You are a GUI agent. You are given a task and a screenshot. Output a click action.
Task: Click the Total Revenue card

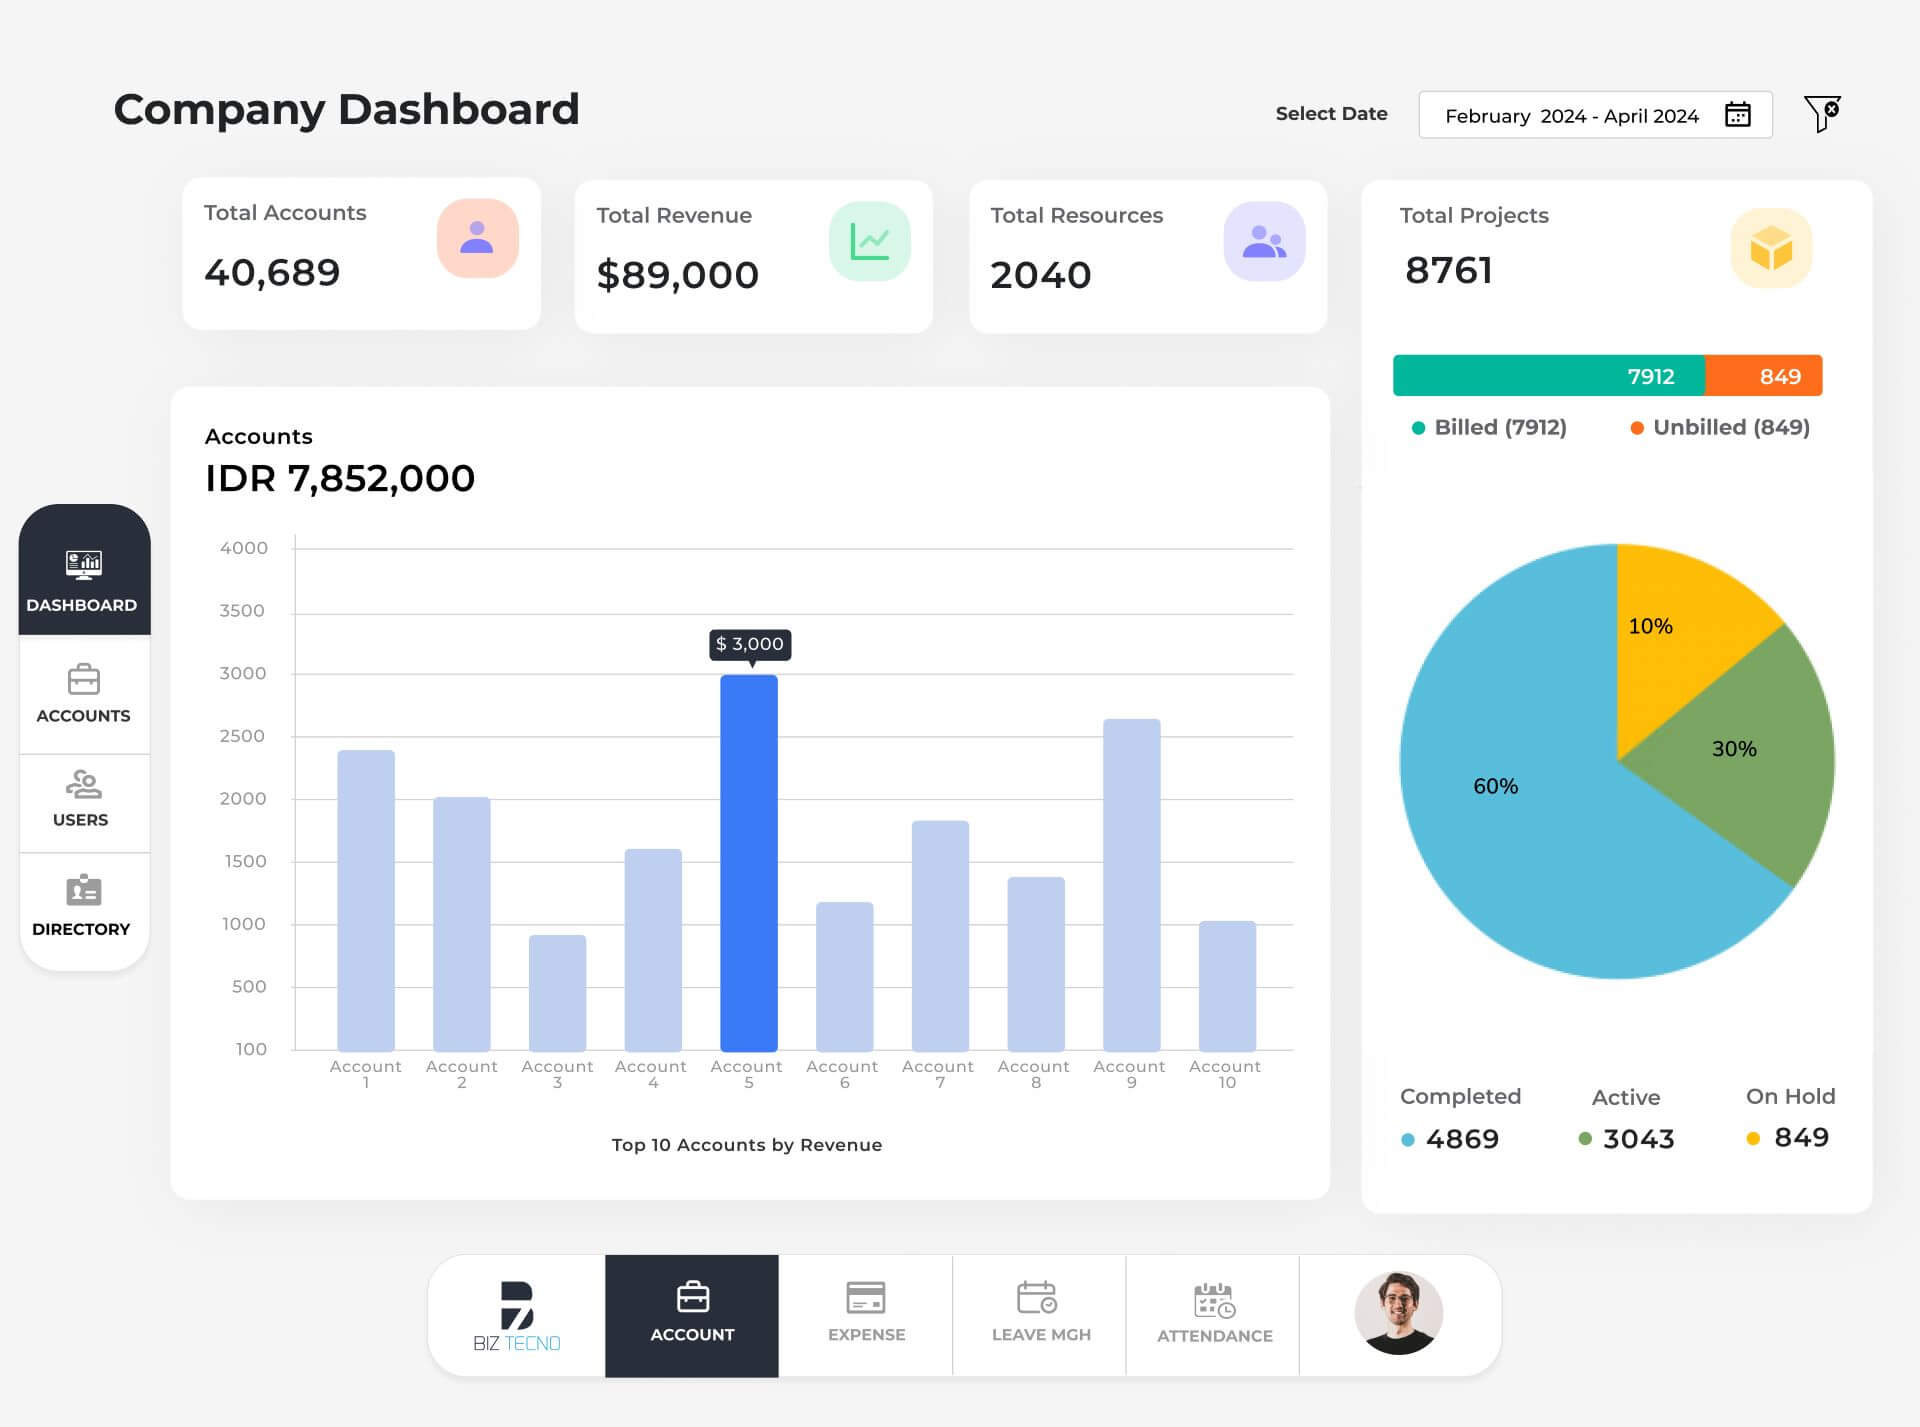click(753, 255)
